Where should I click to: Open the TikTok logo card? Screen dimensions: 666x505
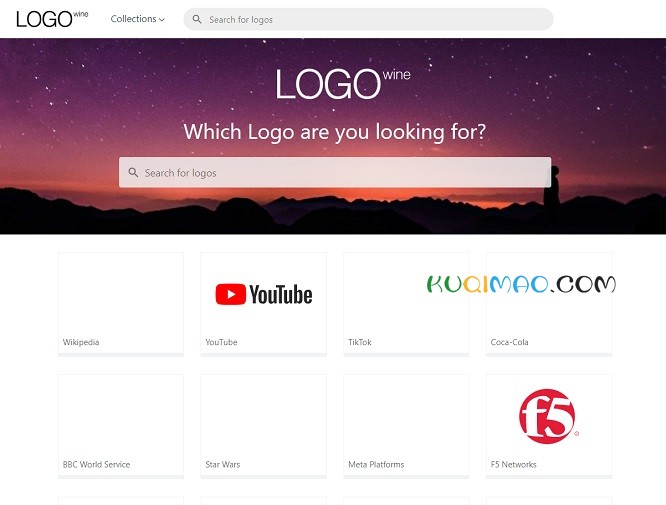tap(406, 303)
